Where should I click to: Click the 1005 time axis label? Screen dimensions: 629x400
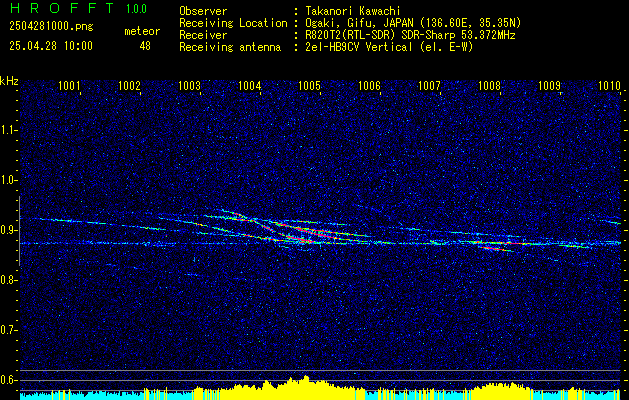[310, 85]
